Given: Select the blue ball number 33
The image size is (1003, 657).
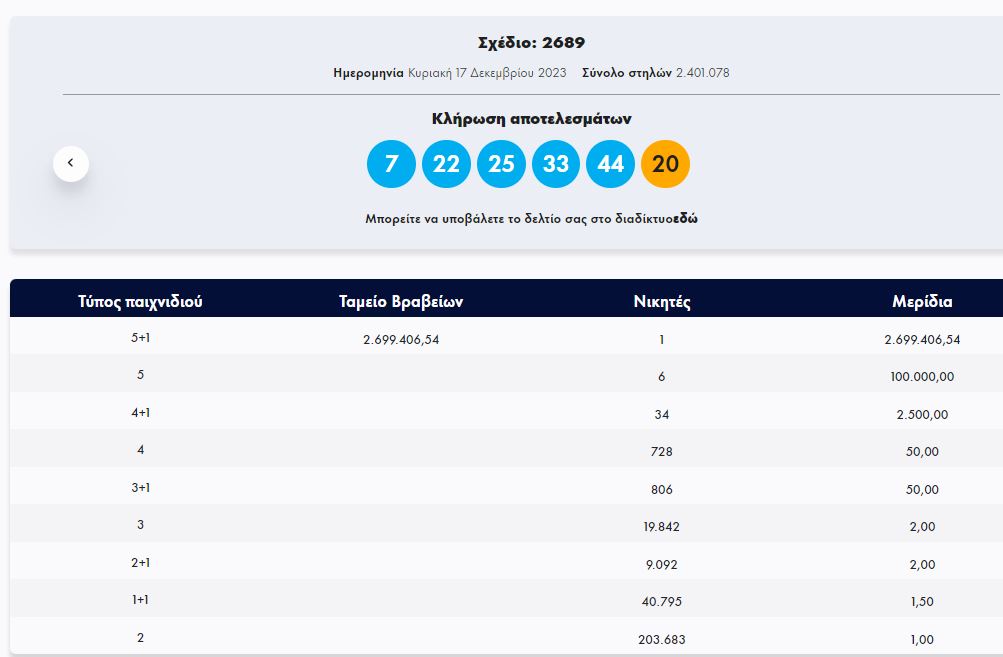Looking at the screenshot, I should click(556, 164).
